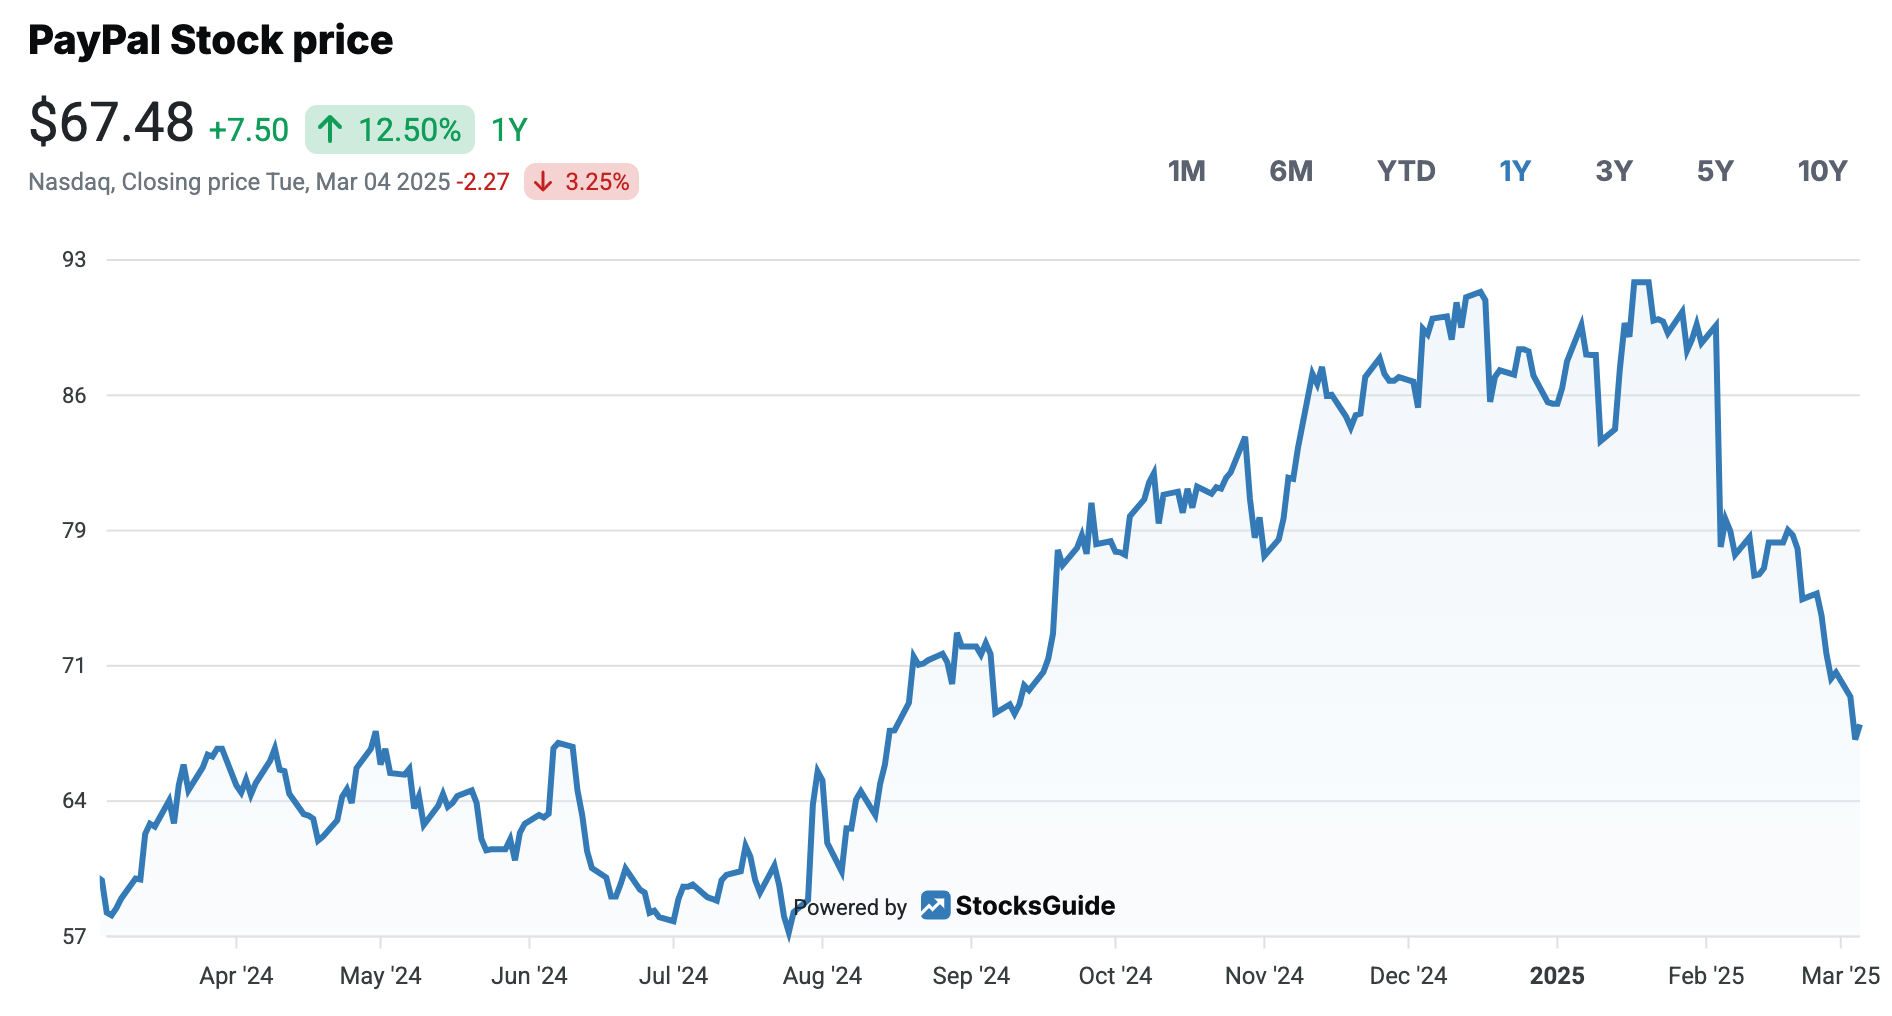Click the +7.50 yearly change value
The image size is (1892, 1016).
point(248,130)
